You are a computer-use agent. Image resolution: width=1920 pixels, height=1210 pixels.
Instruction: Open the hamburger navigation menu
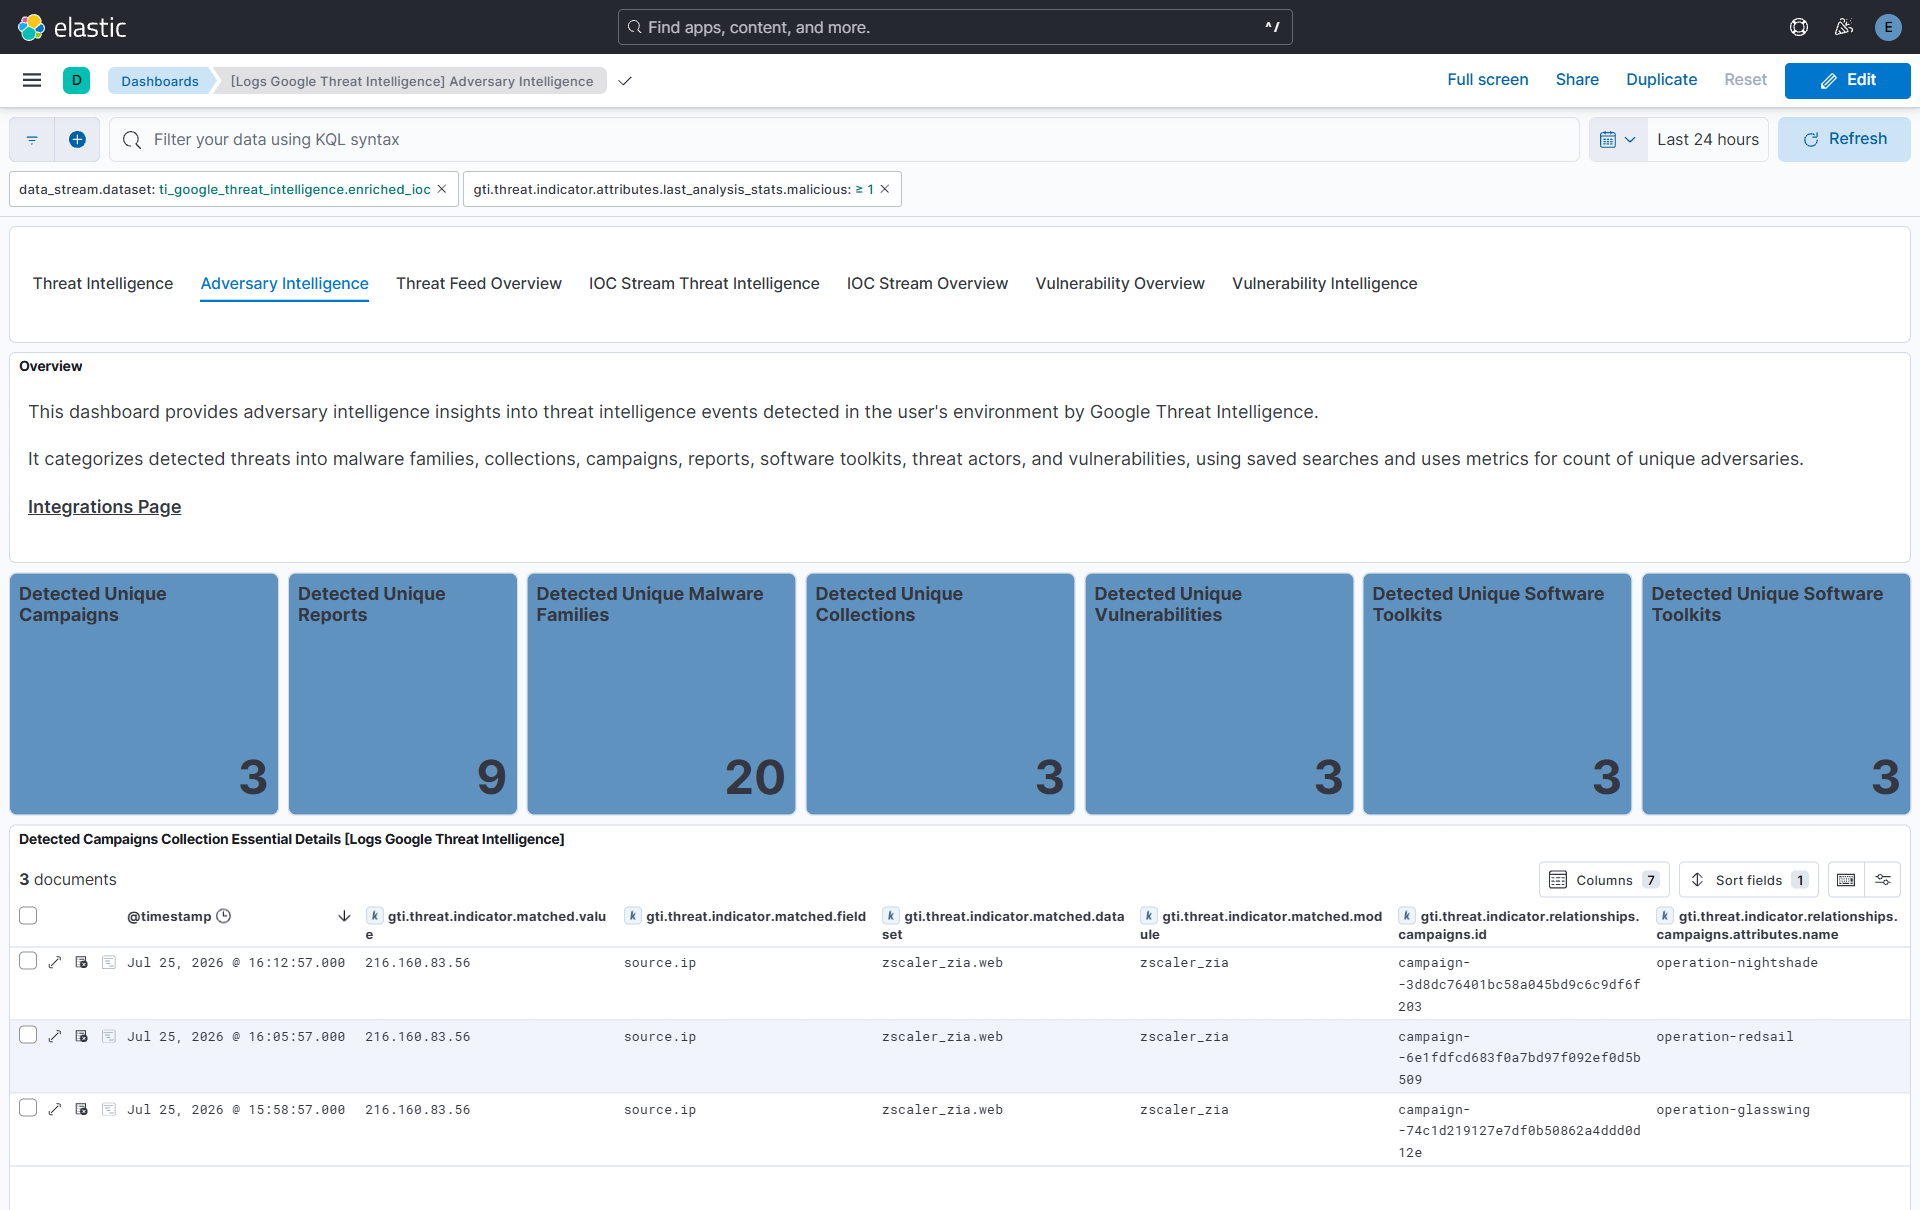(32, 80)
